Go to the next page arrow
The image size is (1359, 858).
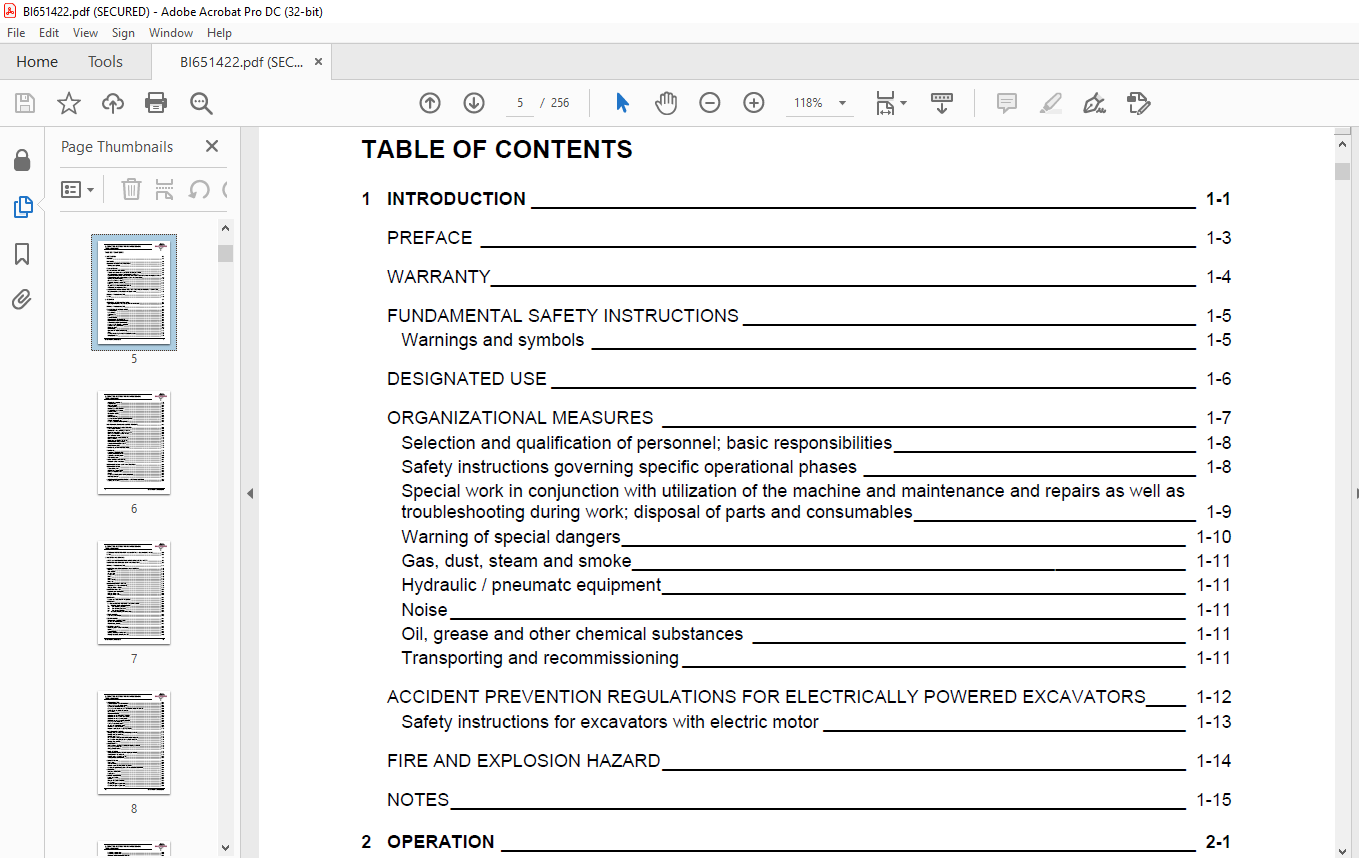click(x=474, y=103)
